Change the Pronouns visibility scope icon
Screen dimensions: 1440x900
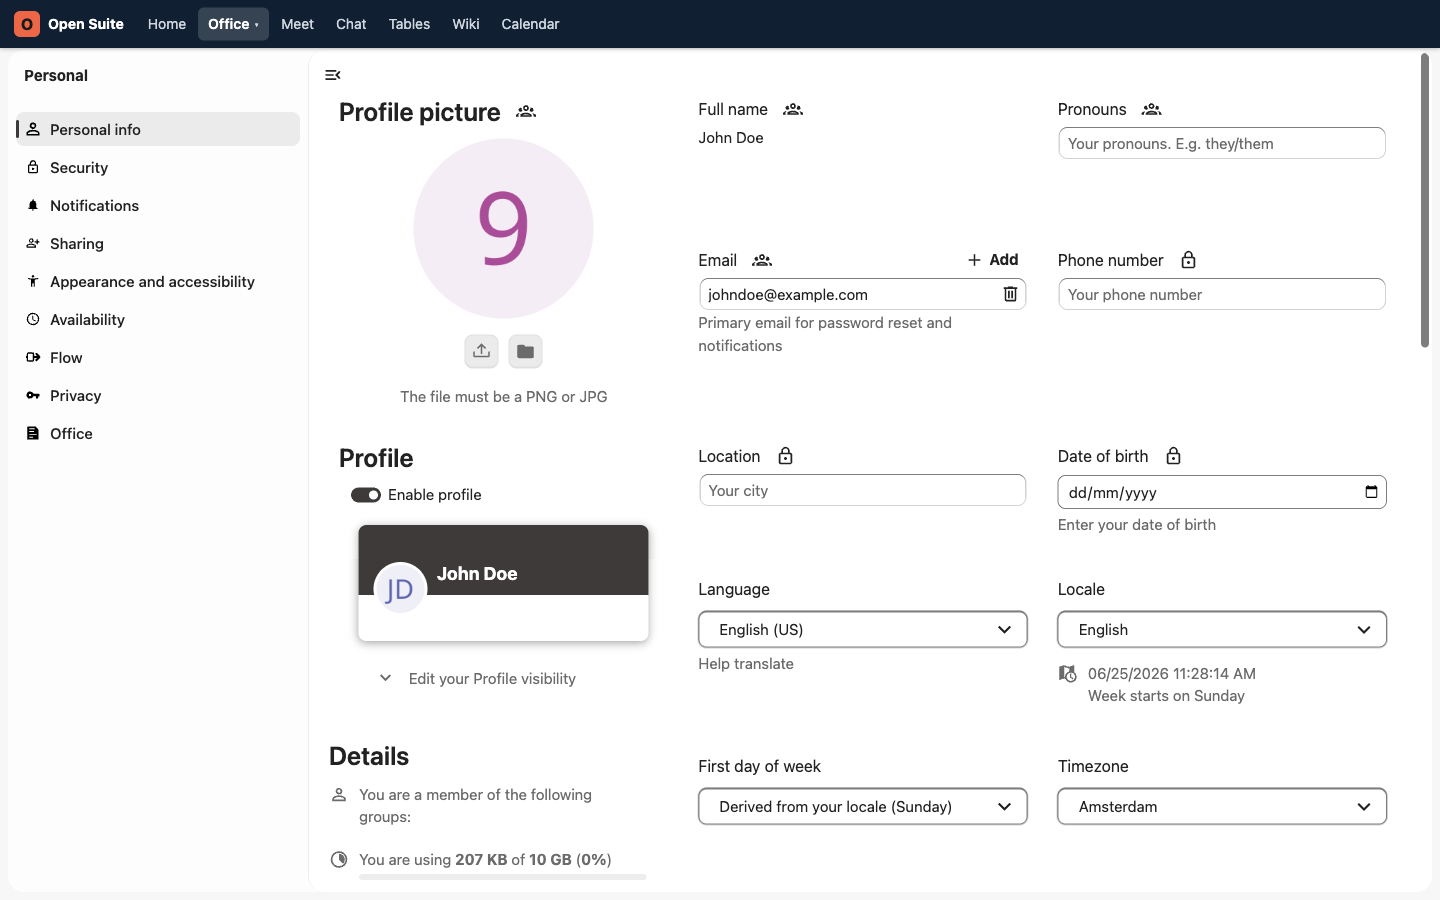click(x=1152, y=109)
